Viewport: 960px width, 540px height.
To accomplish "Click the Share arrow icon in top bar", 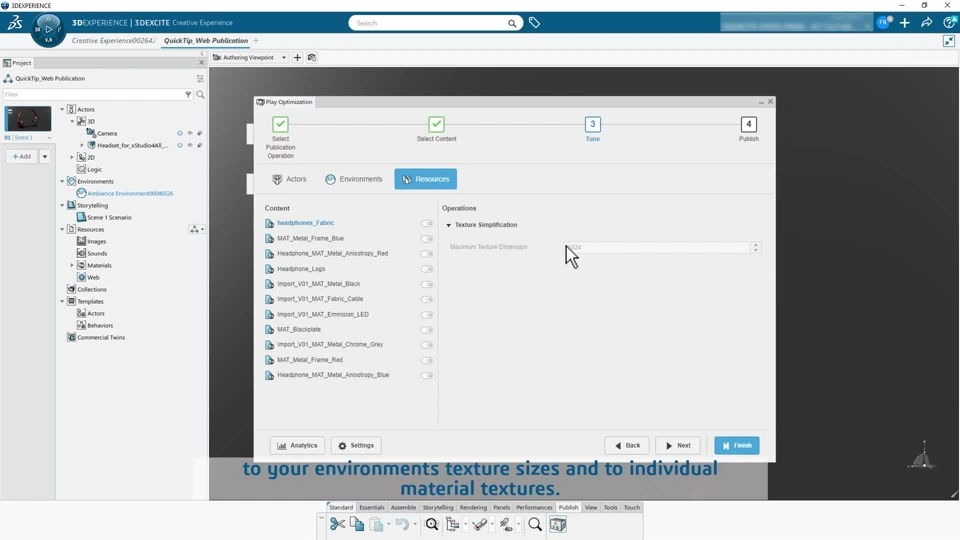I will pyautogui.click(x=927, y=22).
